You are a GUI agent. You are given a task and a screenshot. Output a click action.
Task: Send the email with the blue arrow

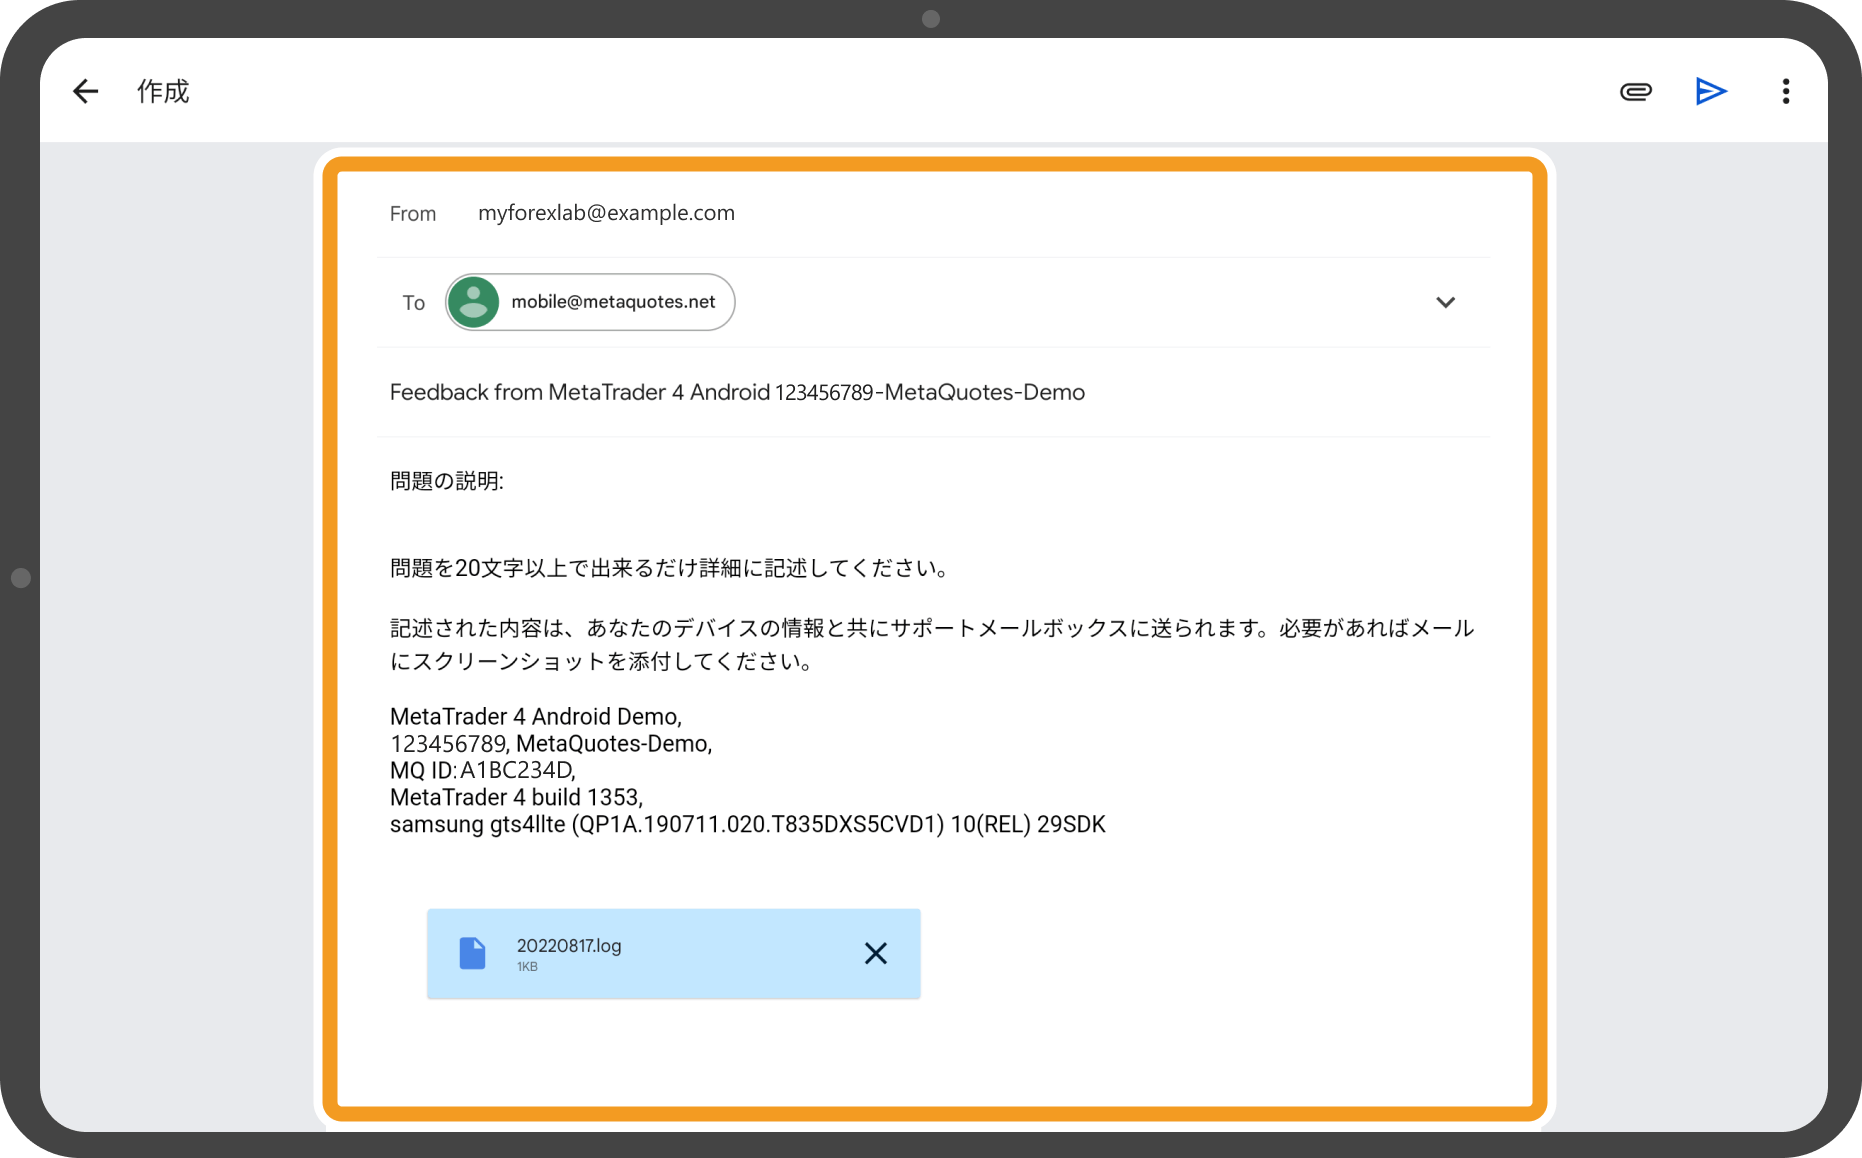pos(1711,92)
